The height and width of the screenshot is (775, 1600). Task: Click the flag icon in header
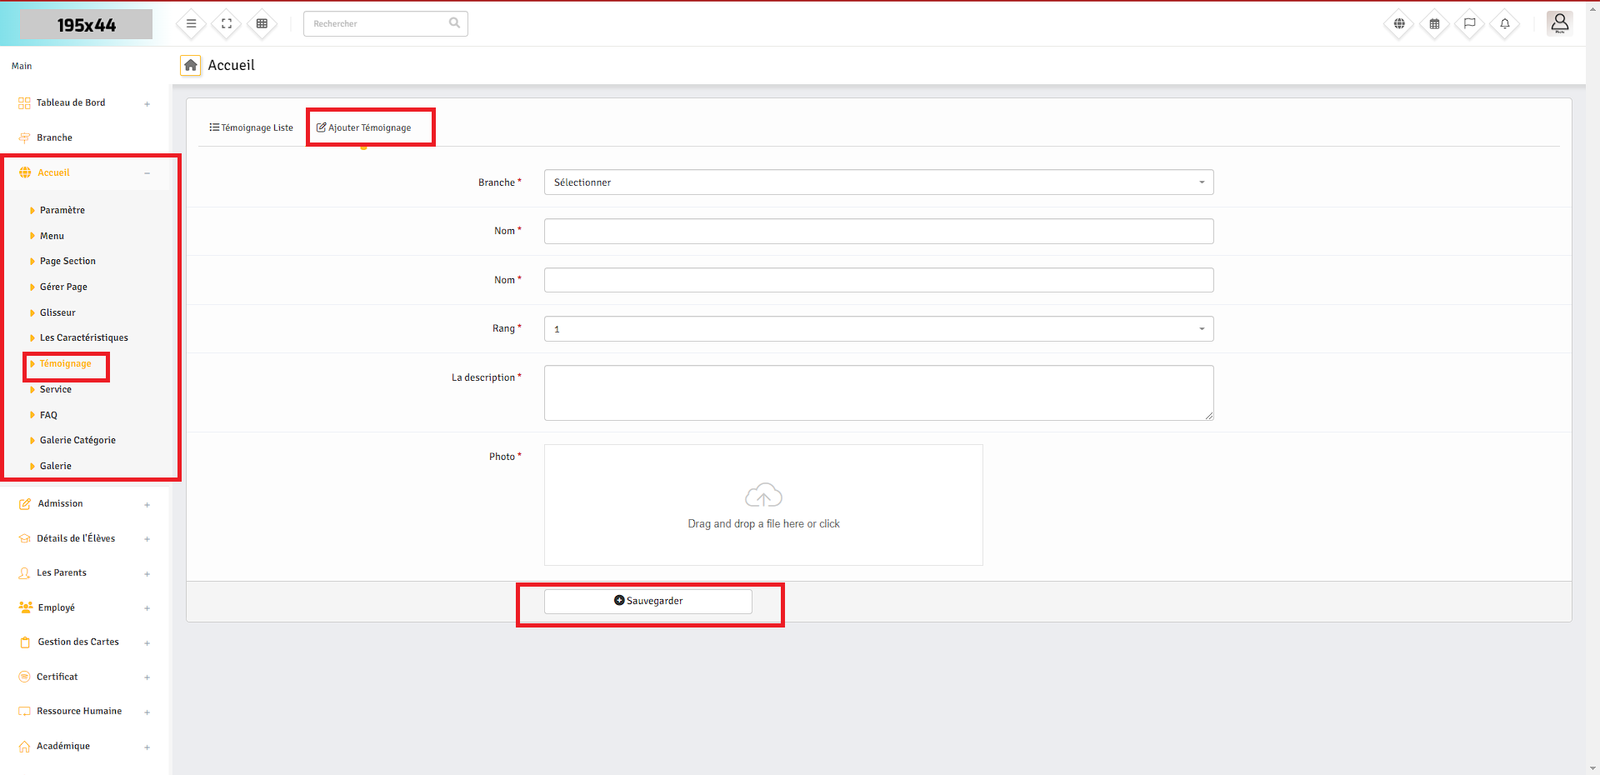point(1469,24)
